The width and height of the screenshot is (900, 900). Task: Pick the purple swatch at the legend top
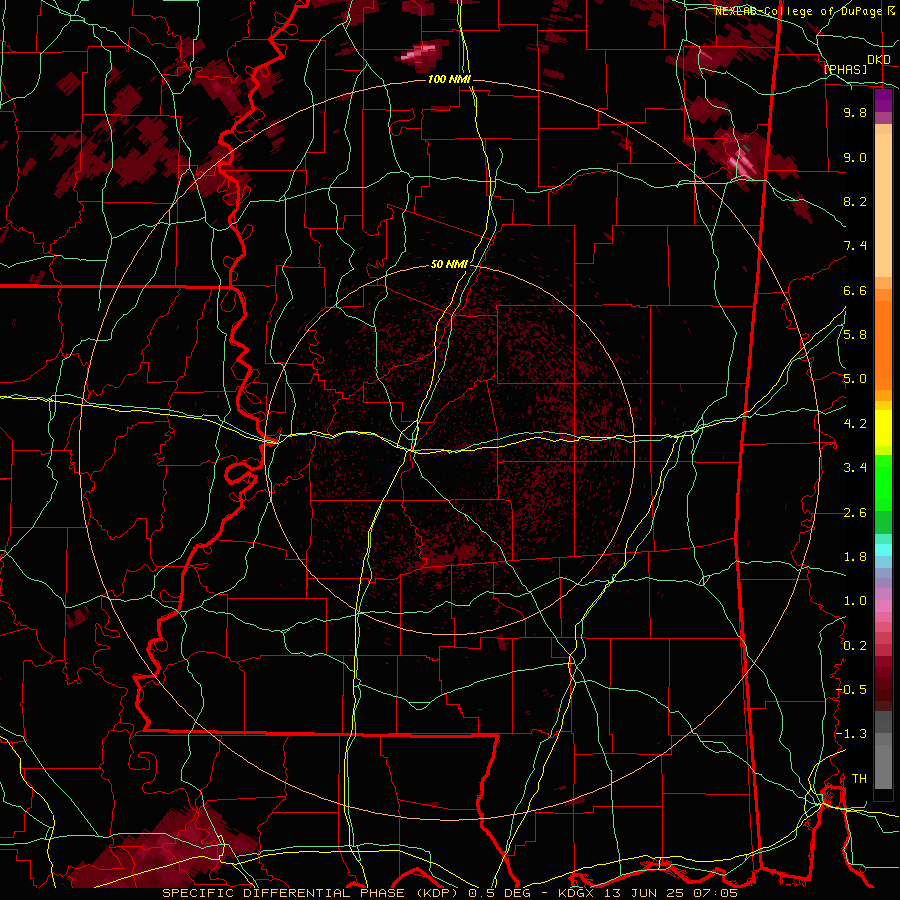[x=883, y=100]
